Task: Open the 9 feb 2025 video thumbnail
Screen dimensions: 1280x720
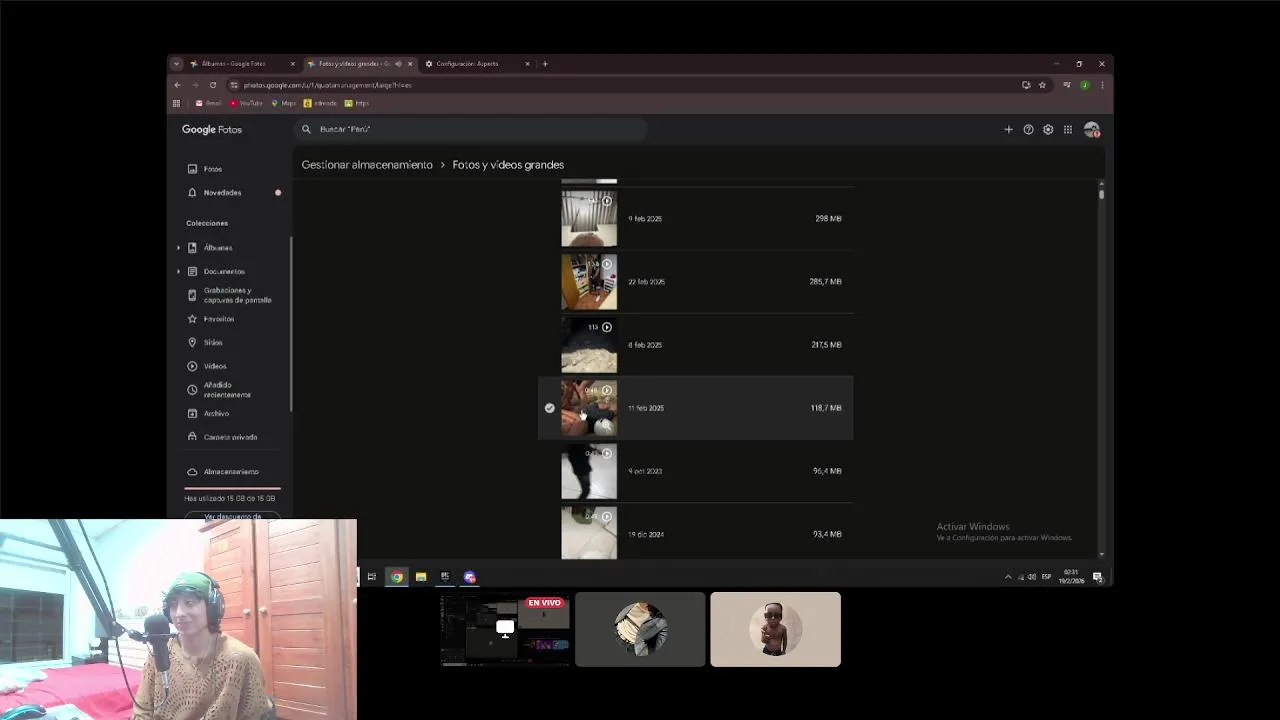Action: [589, 218]
